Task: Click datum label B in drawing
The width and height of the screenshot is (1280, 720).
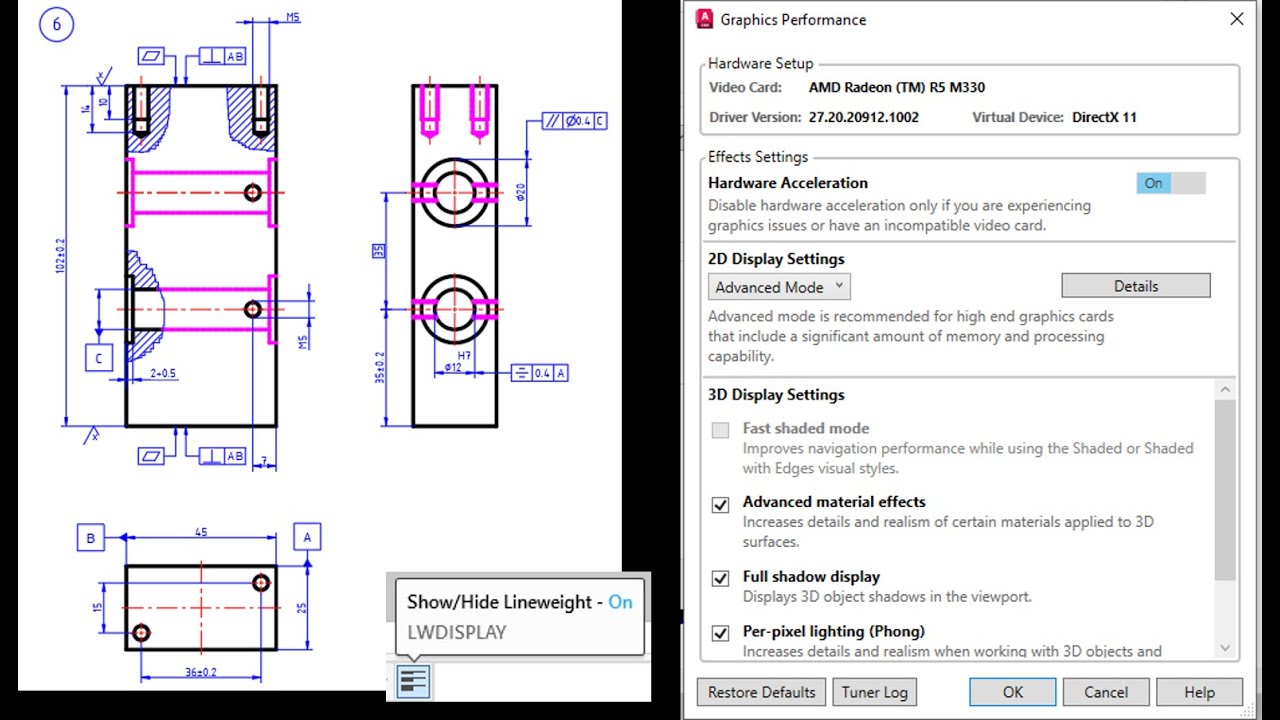Action: [x=91, y=538]
